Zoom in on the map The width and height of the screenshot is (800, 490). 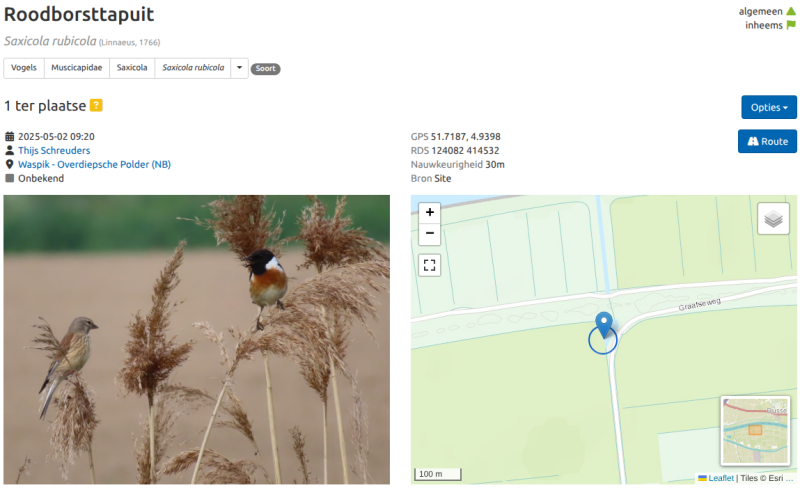coord(430,212)
